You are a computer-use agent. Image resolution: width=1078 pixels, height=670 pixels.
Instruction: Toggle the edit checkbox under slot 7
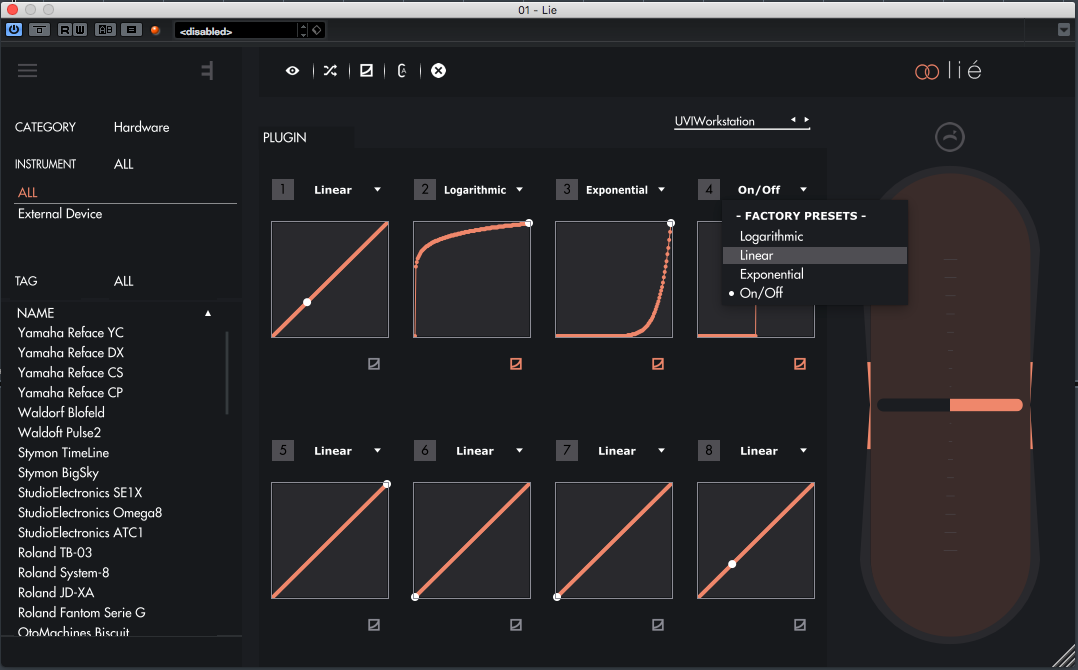click(658, 625)
